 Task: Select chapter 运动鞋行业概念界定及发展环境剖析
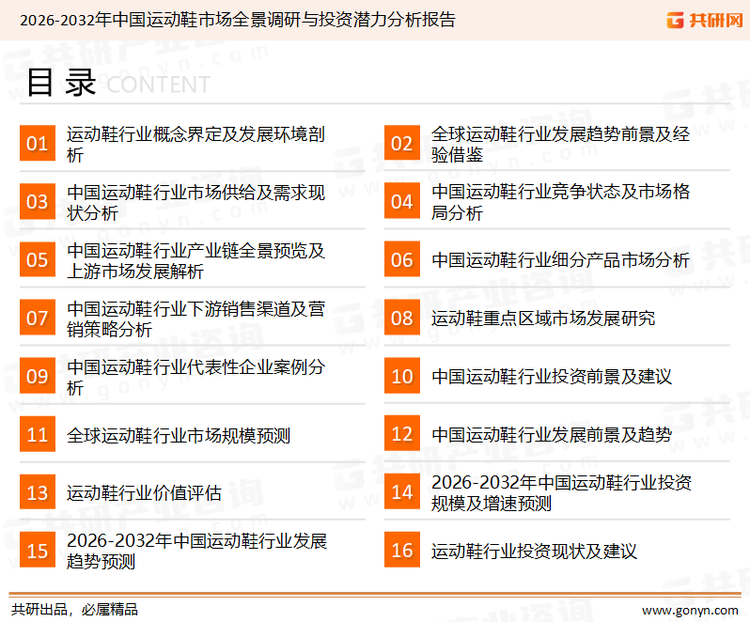pyautogui.click(x=196, y=144)
